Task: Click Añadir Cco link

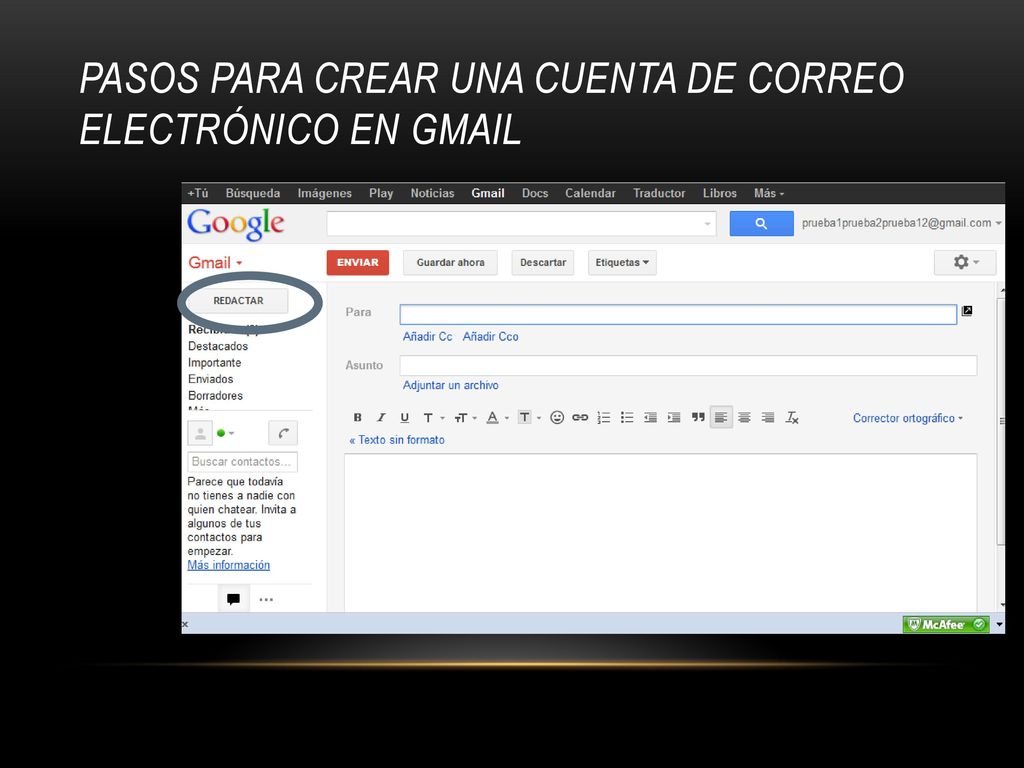Action: click(x=490, y=337)
